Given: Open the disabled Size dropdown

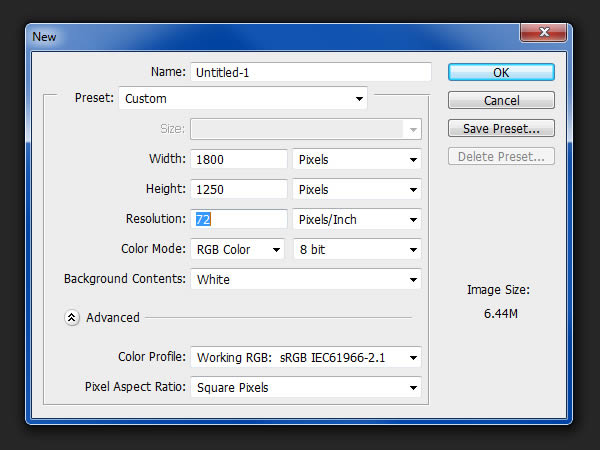Looking at the screenshot, I should click(306, 129).
